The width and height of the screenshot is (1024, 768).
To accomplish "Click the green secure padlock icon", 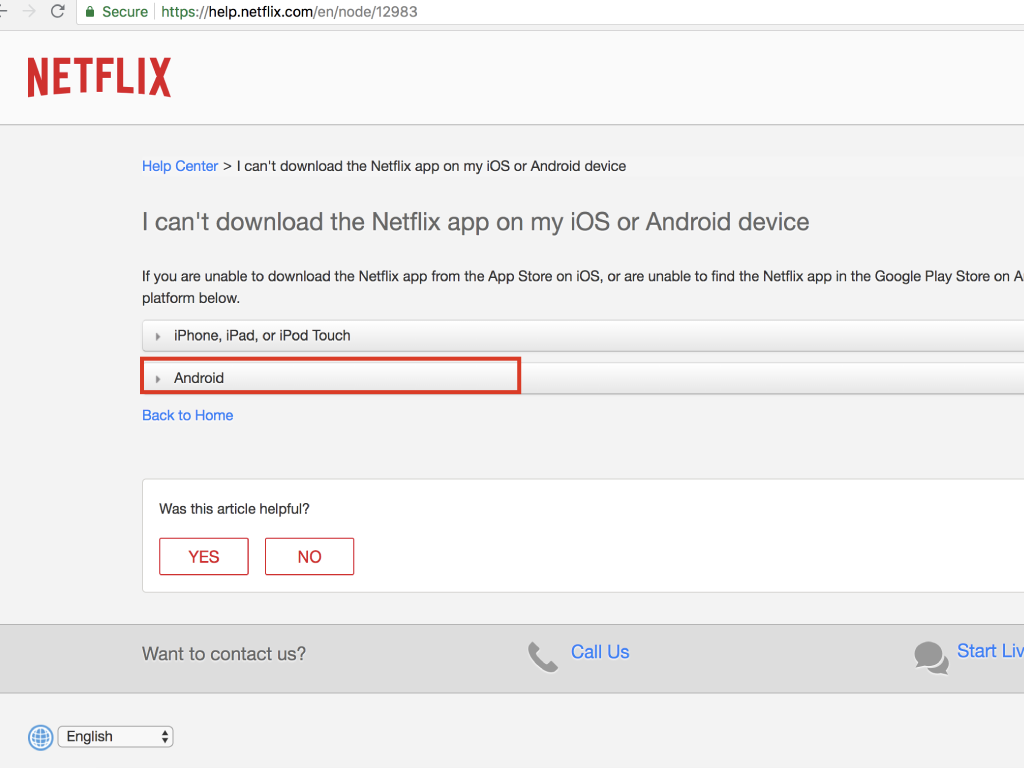I will (x=90, y=12).
